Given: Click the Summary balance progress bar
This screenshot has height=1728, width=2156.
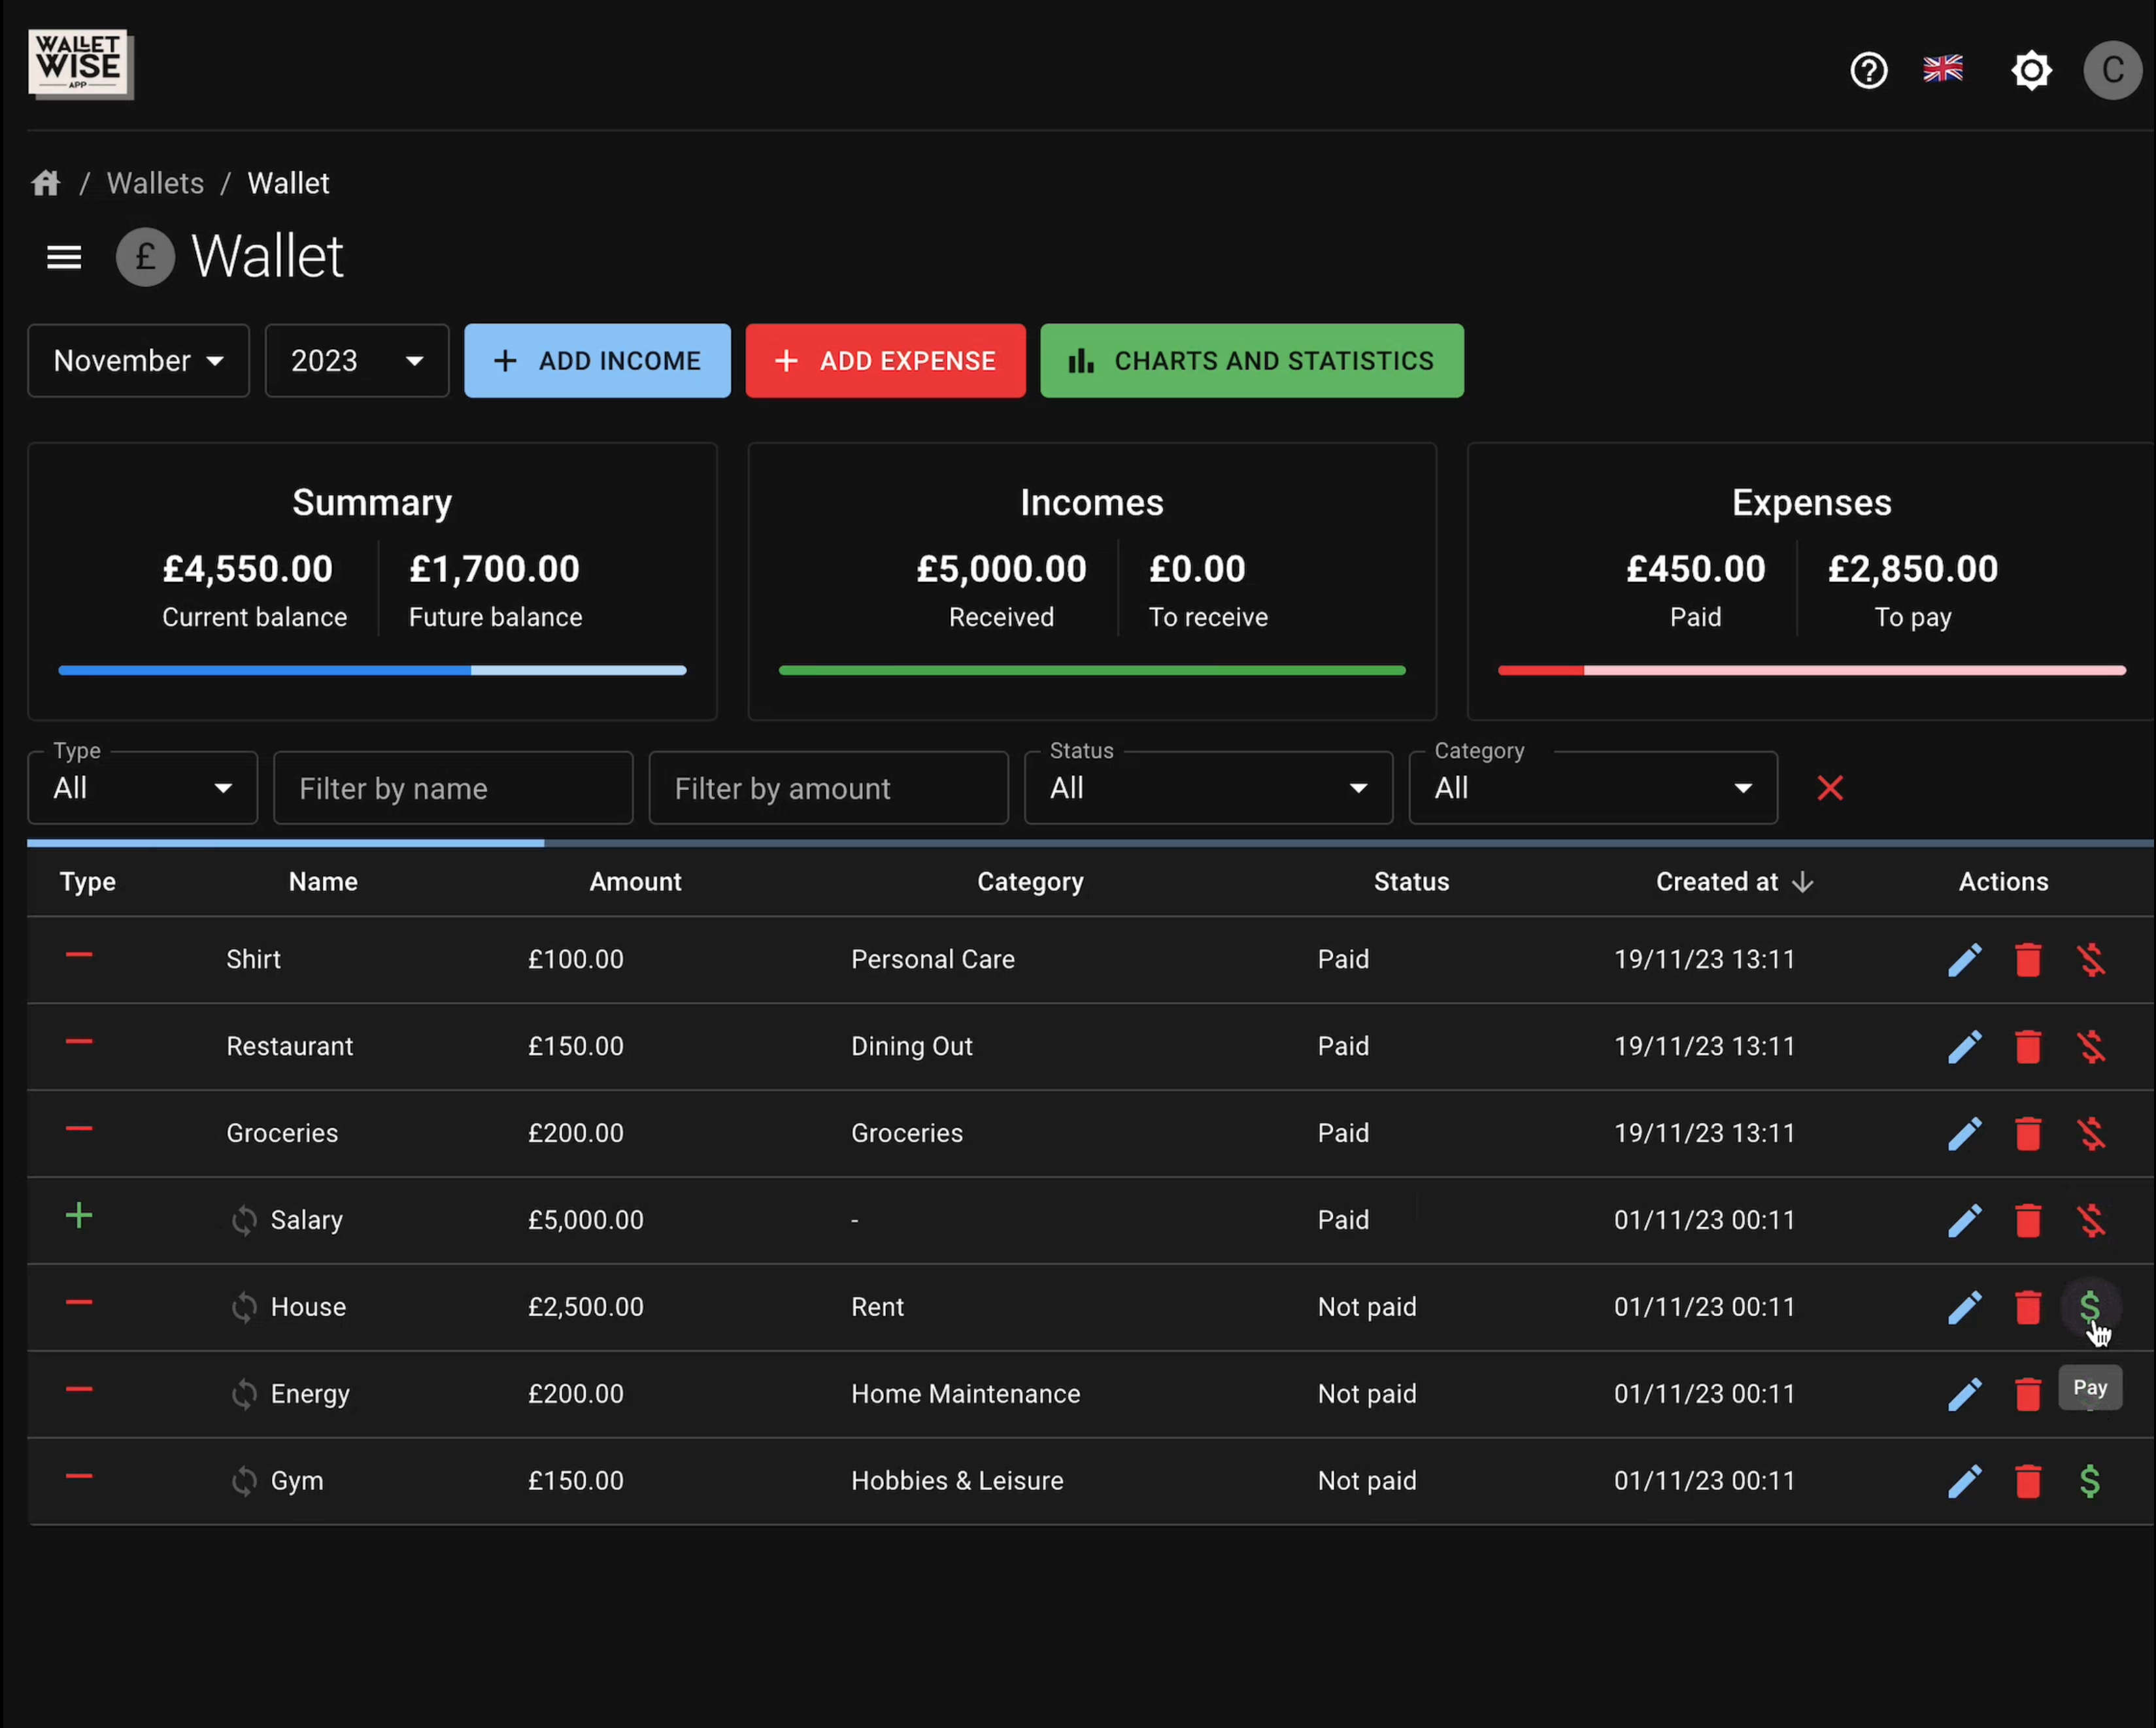Looking at the screenshot, I should 372,671.
